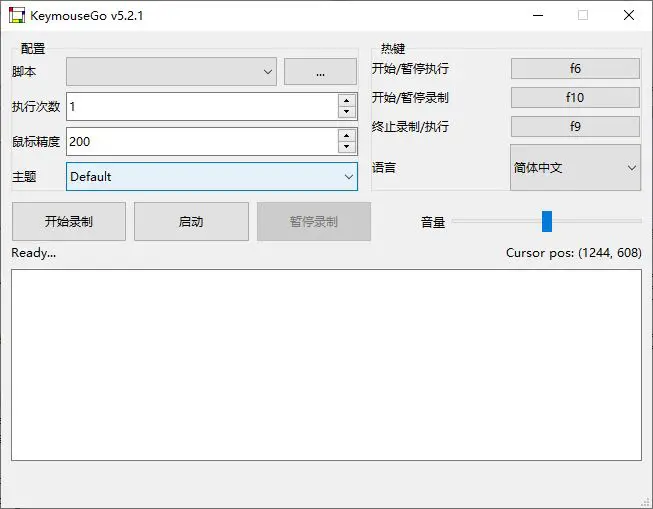Increase 执行次数 with the up arrow
Screen dimensions: 653x509
point(346,101)
